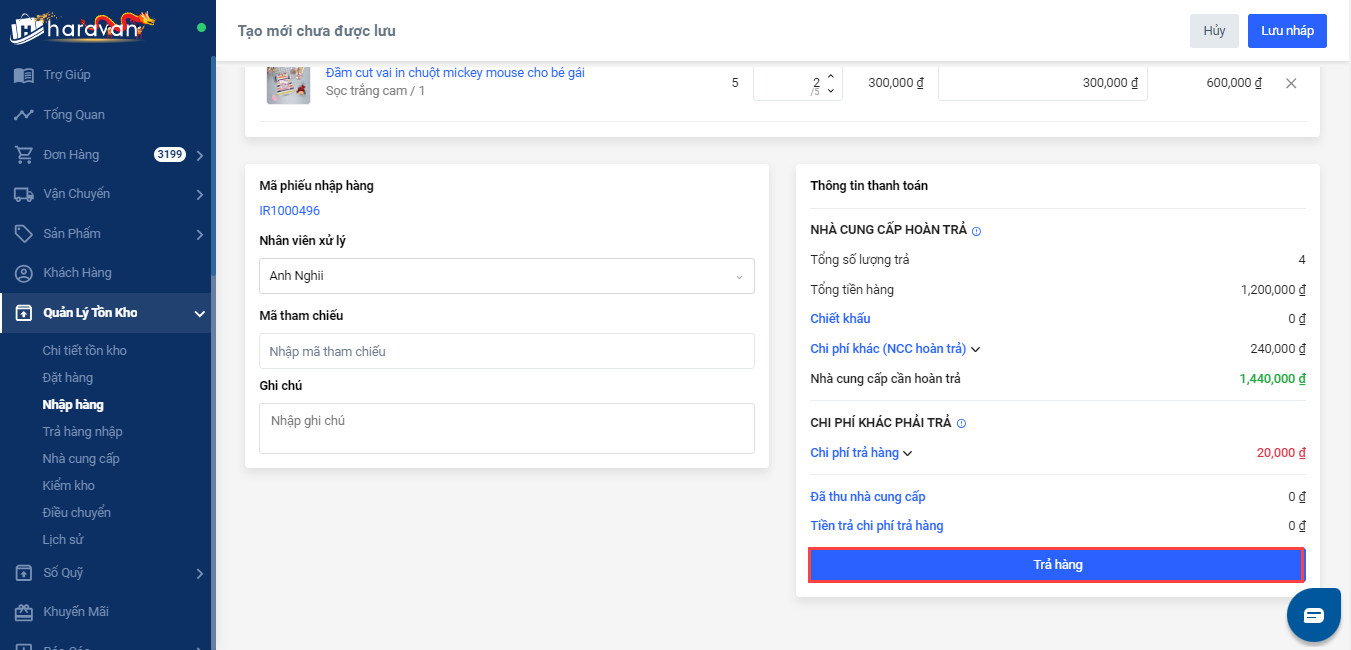Click the Mã tham chiếu input field
Viewport: 1351px width, 650px height.
[506, 351]
